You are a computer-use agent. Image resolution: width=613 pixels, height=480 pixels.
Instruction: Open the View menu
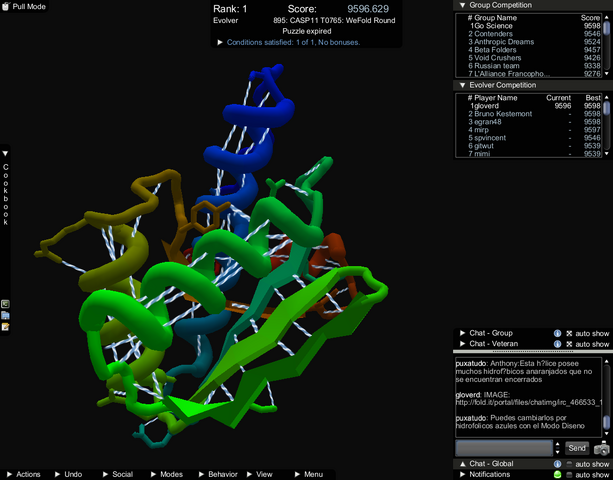click(260, 474)
